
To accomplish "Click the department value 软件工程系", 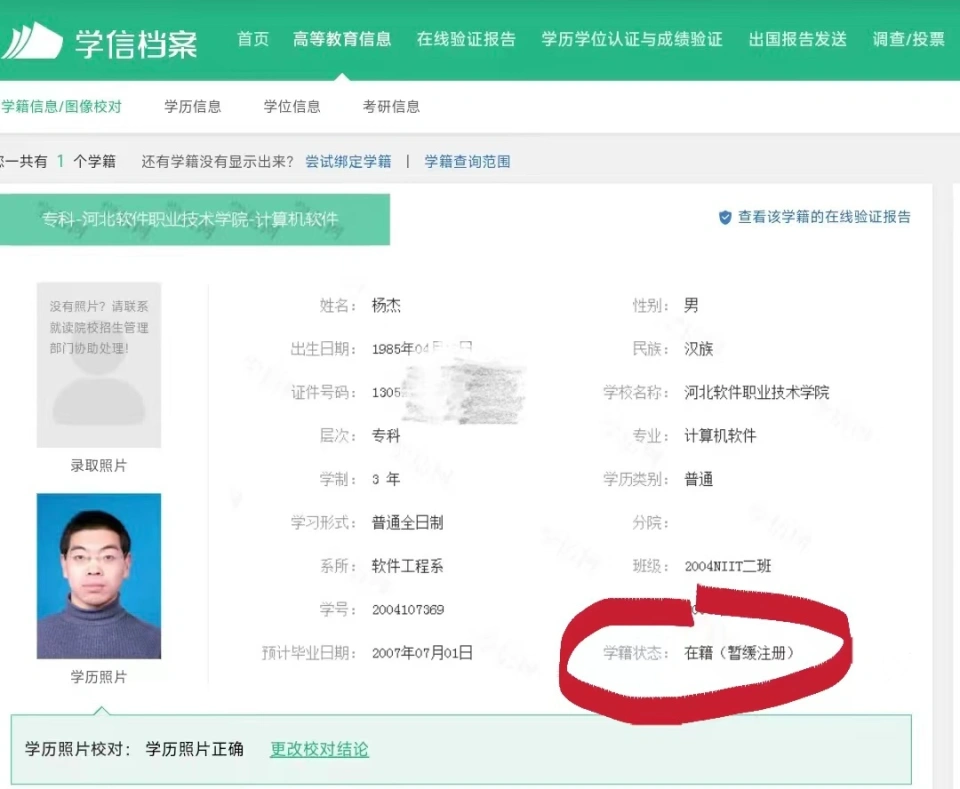I will click(x=407, y=566).
